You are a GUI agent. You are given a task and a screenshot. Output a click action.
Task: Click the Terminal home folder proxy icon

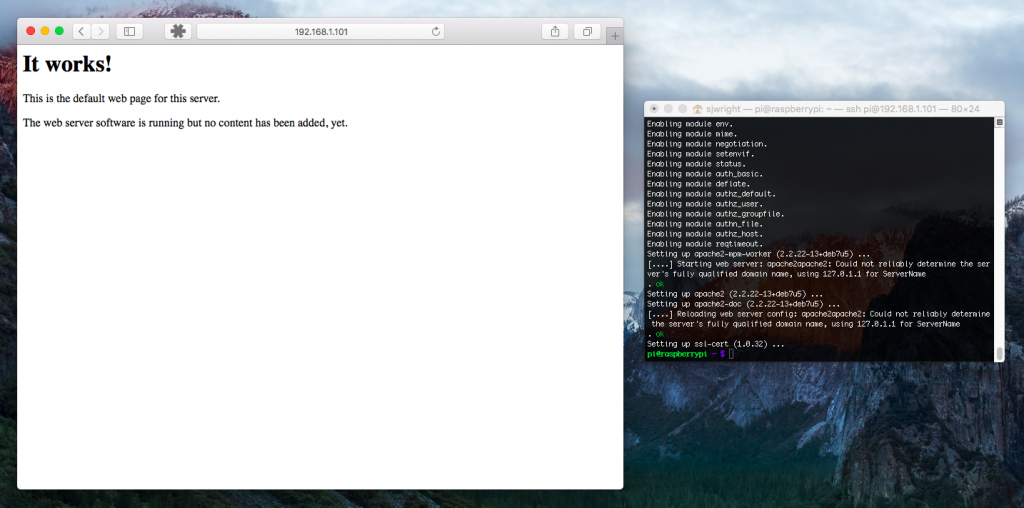pos(697,109)
